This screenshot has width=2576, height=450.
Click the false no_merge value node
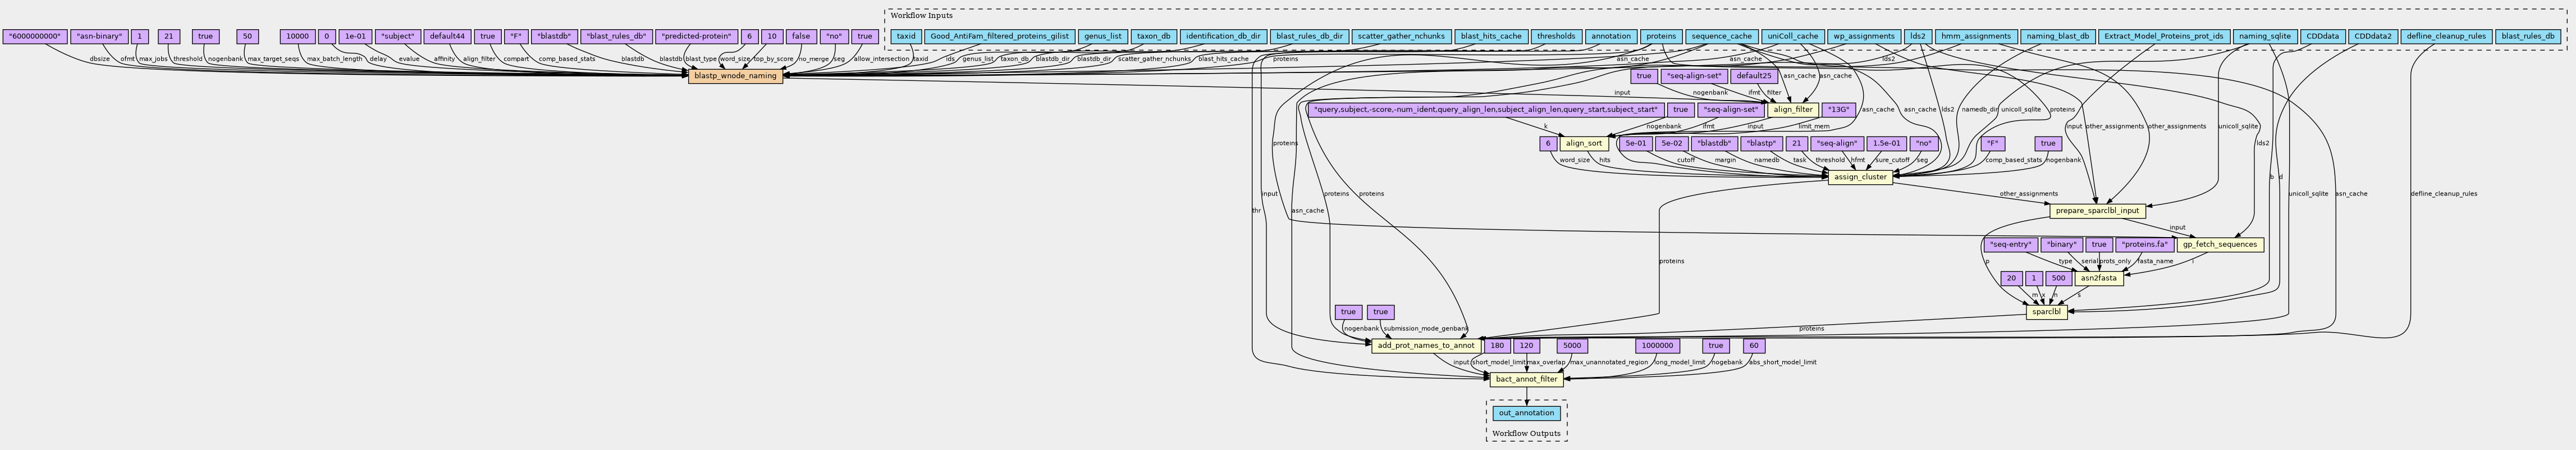800,36
